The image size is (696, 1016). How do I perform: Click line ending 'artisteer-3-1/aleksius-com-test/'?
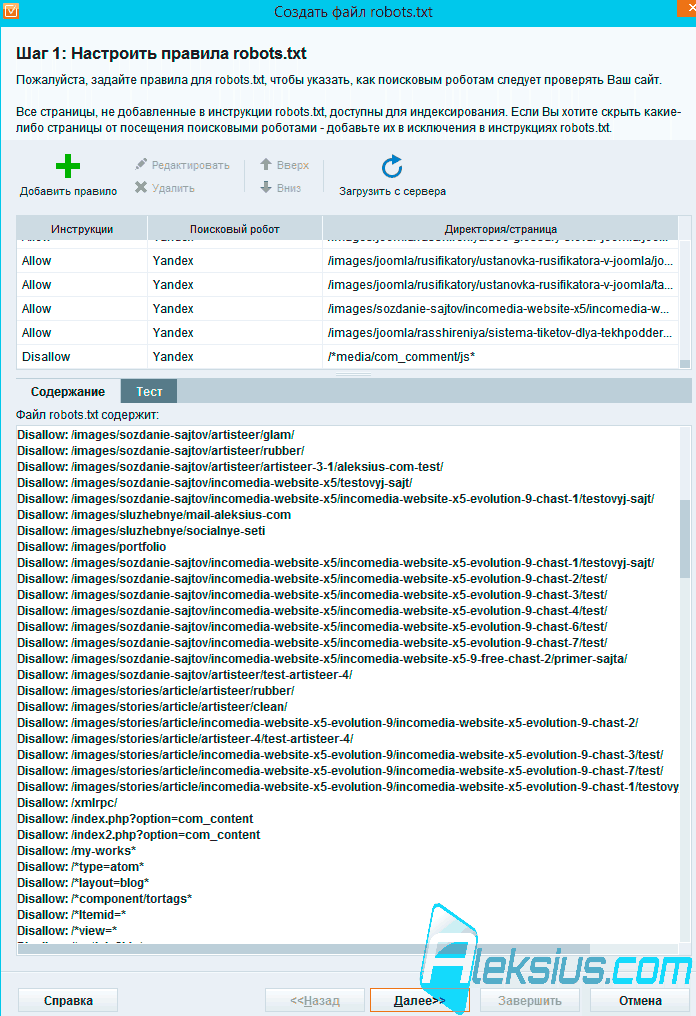point(231,467)
